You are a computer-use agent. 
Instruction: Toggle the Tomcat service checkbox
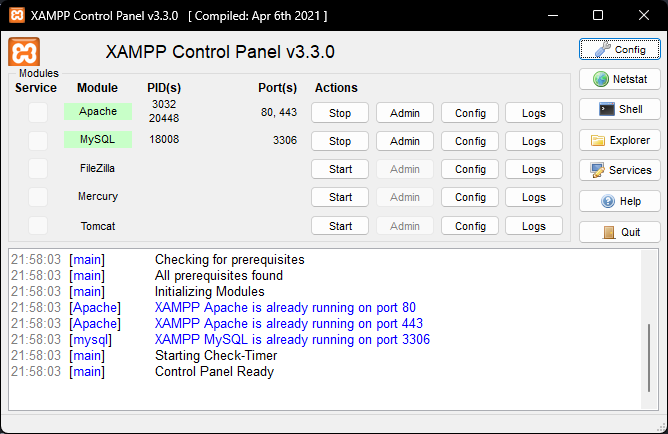click(x=38, y=225)
